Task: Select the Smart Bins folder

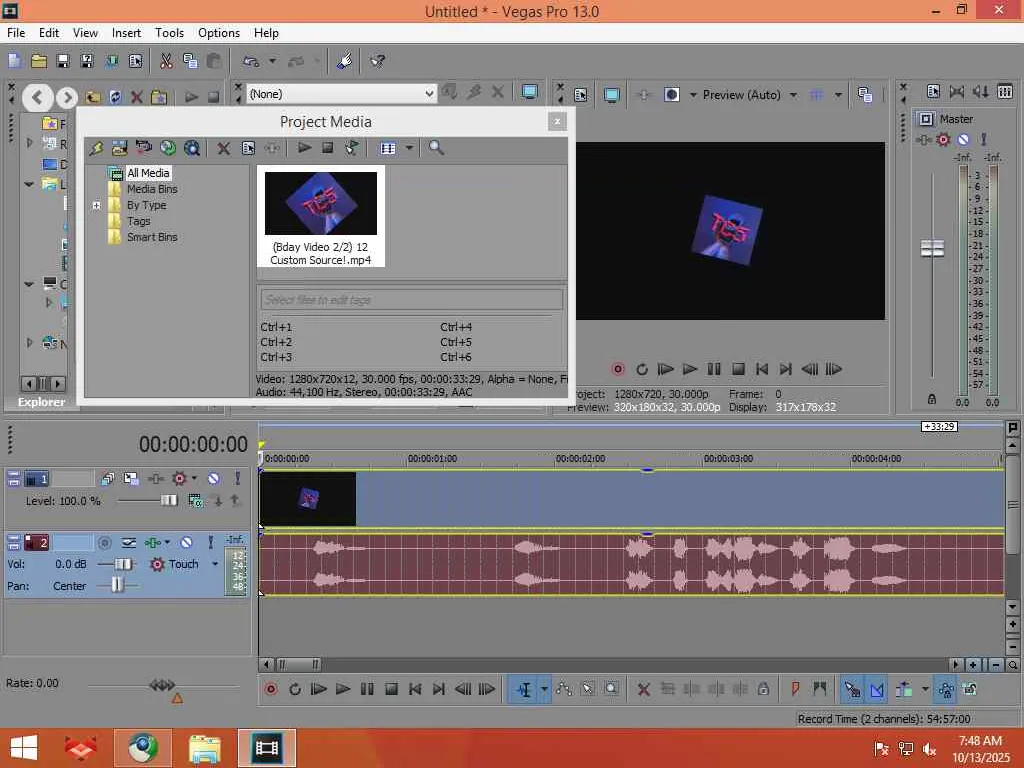Action: (x=151, y=237)
